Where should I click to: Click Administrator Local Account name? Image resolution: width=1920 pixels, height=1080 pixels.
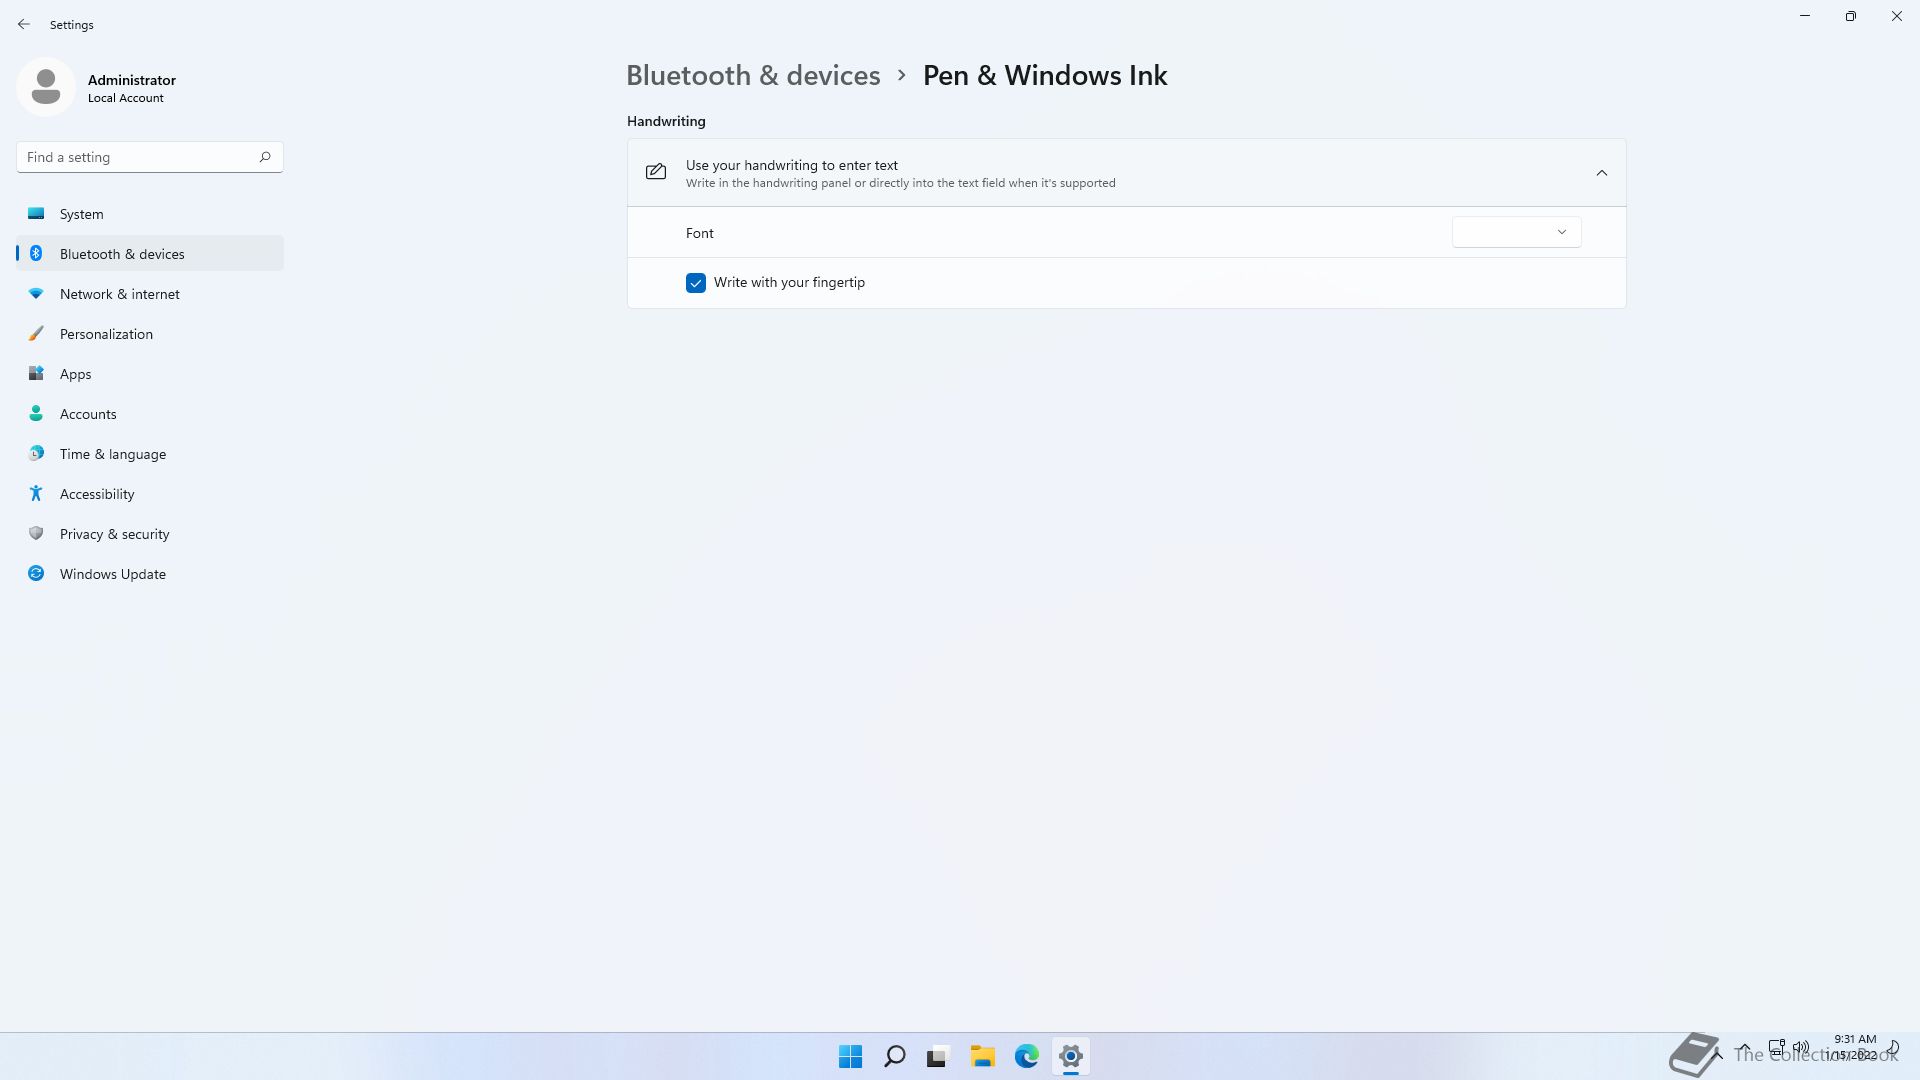coord(131,88)
